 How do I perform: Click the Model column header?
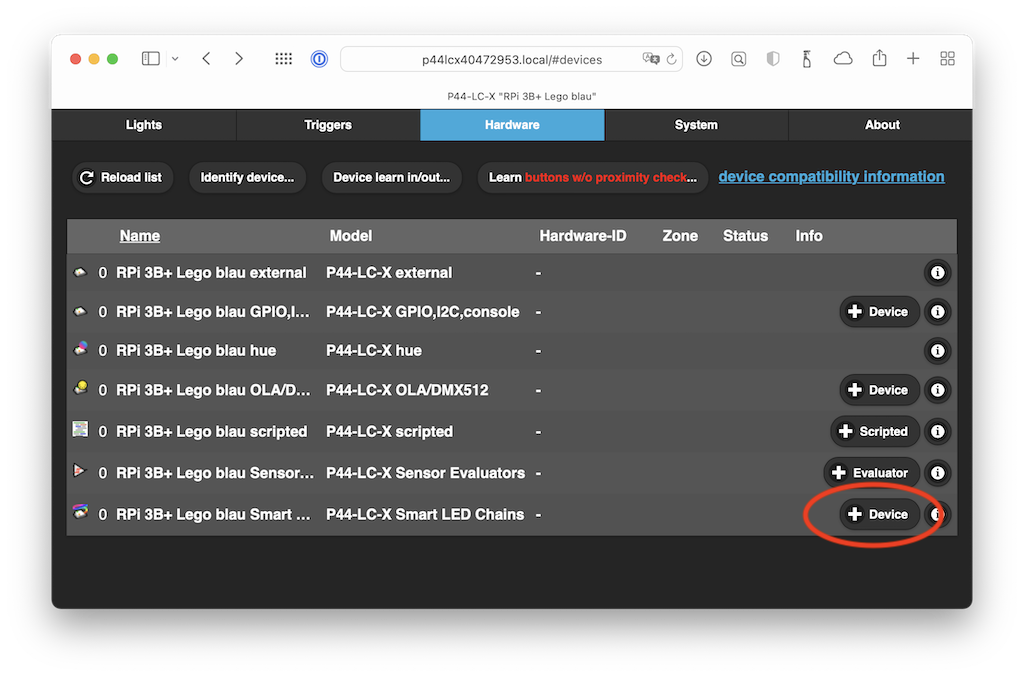tap(351, 235)
